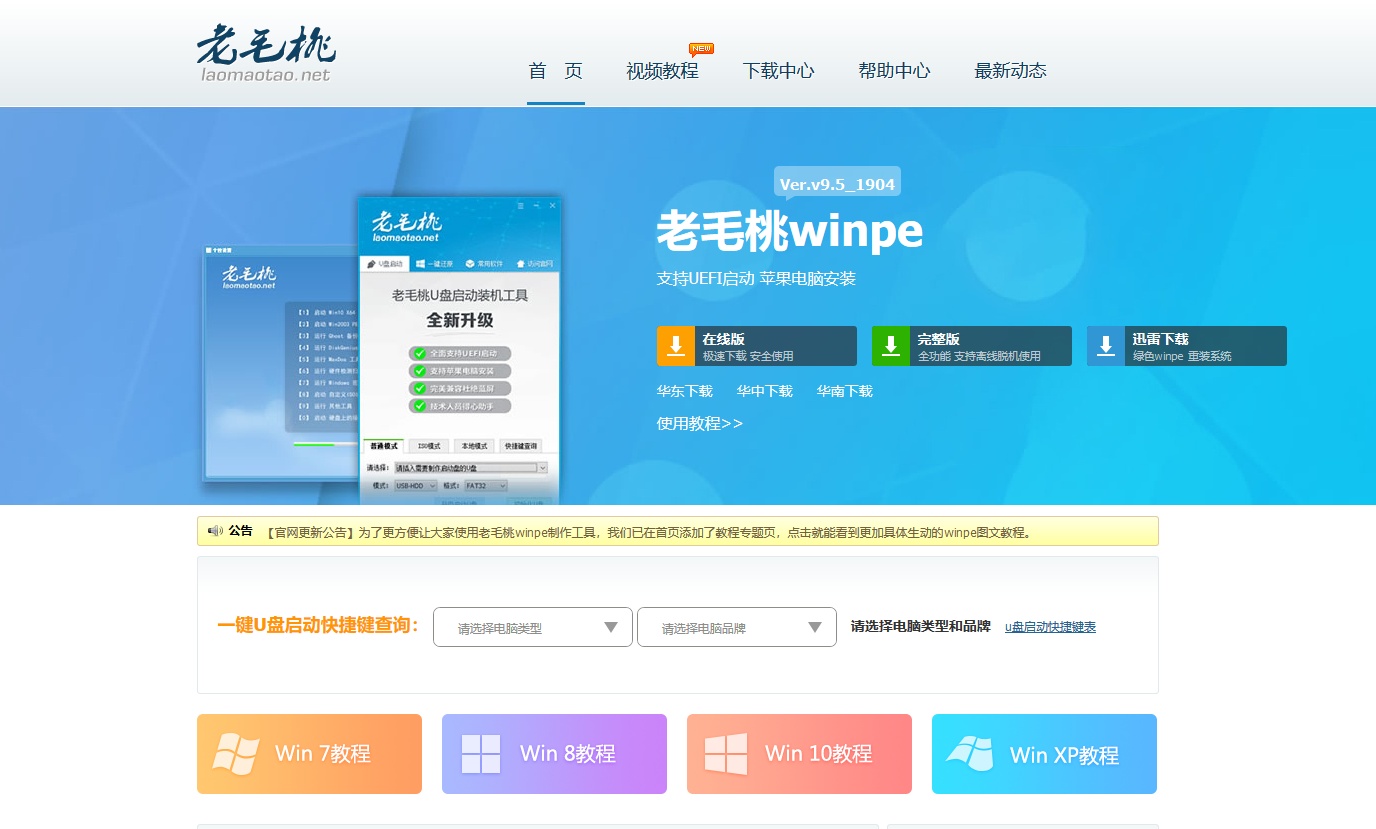Open the 视频教程 navigation item
The width and height of the screenshot is (1376, 829).
pyautogui.click(x=662, y=71)
